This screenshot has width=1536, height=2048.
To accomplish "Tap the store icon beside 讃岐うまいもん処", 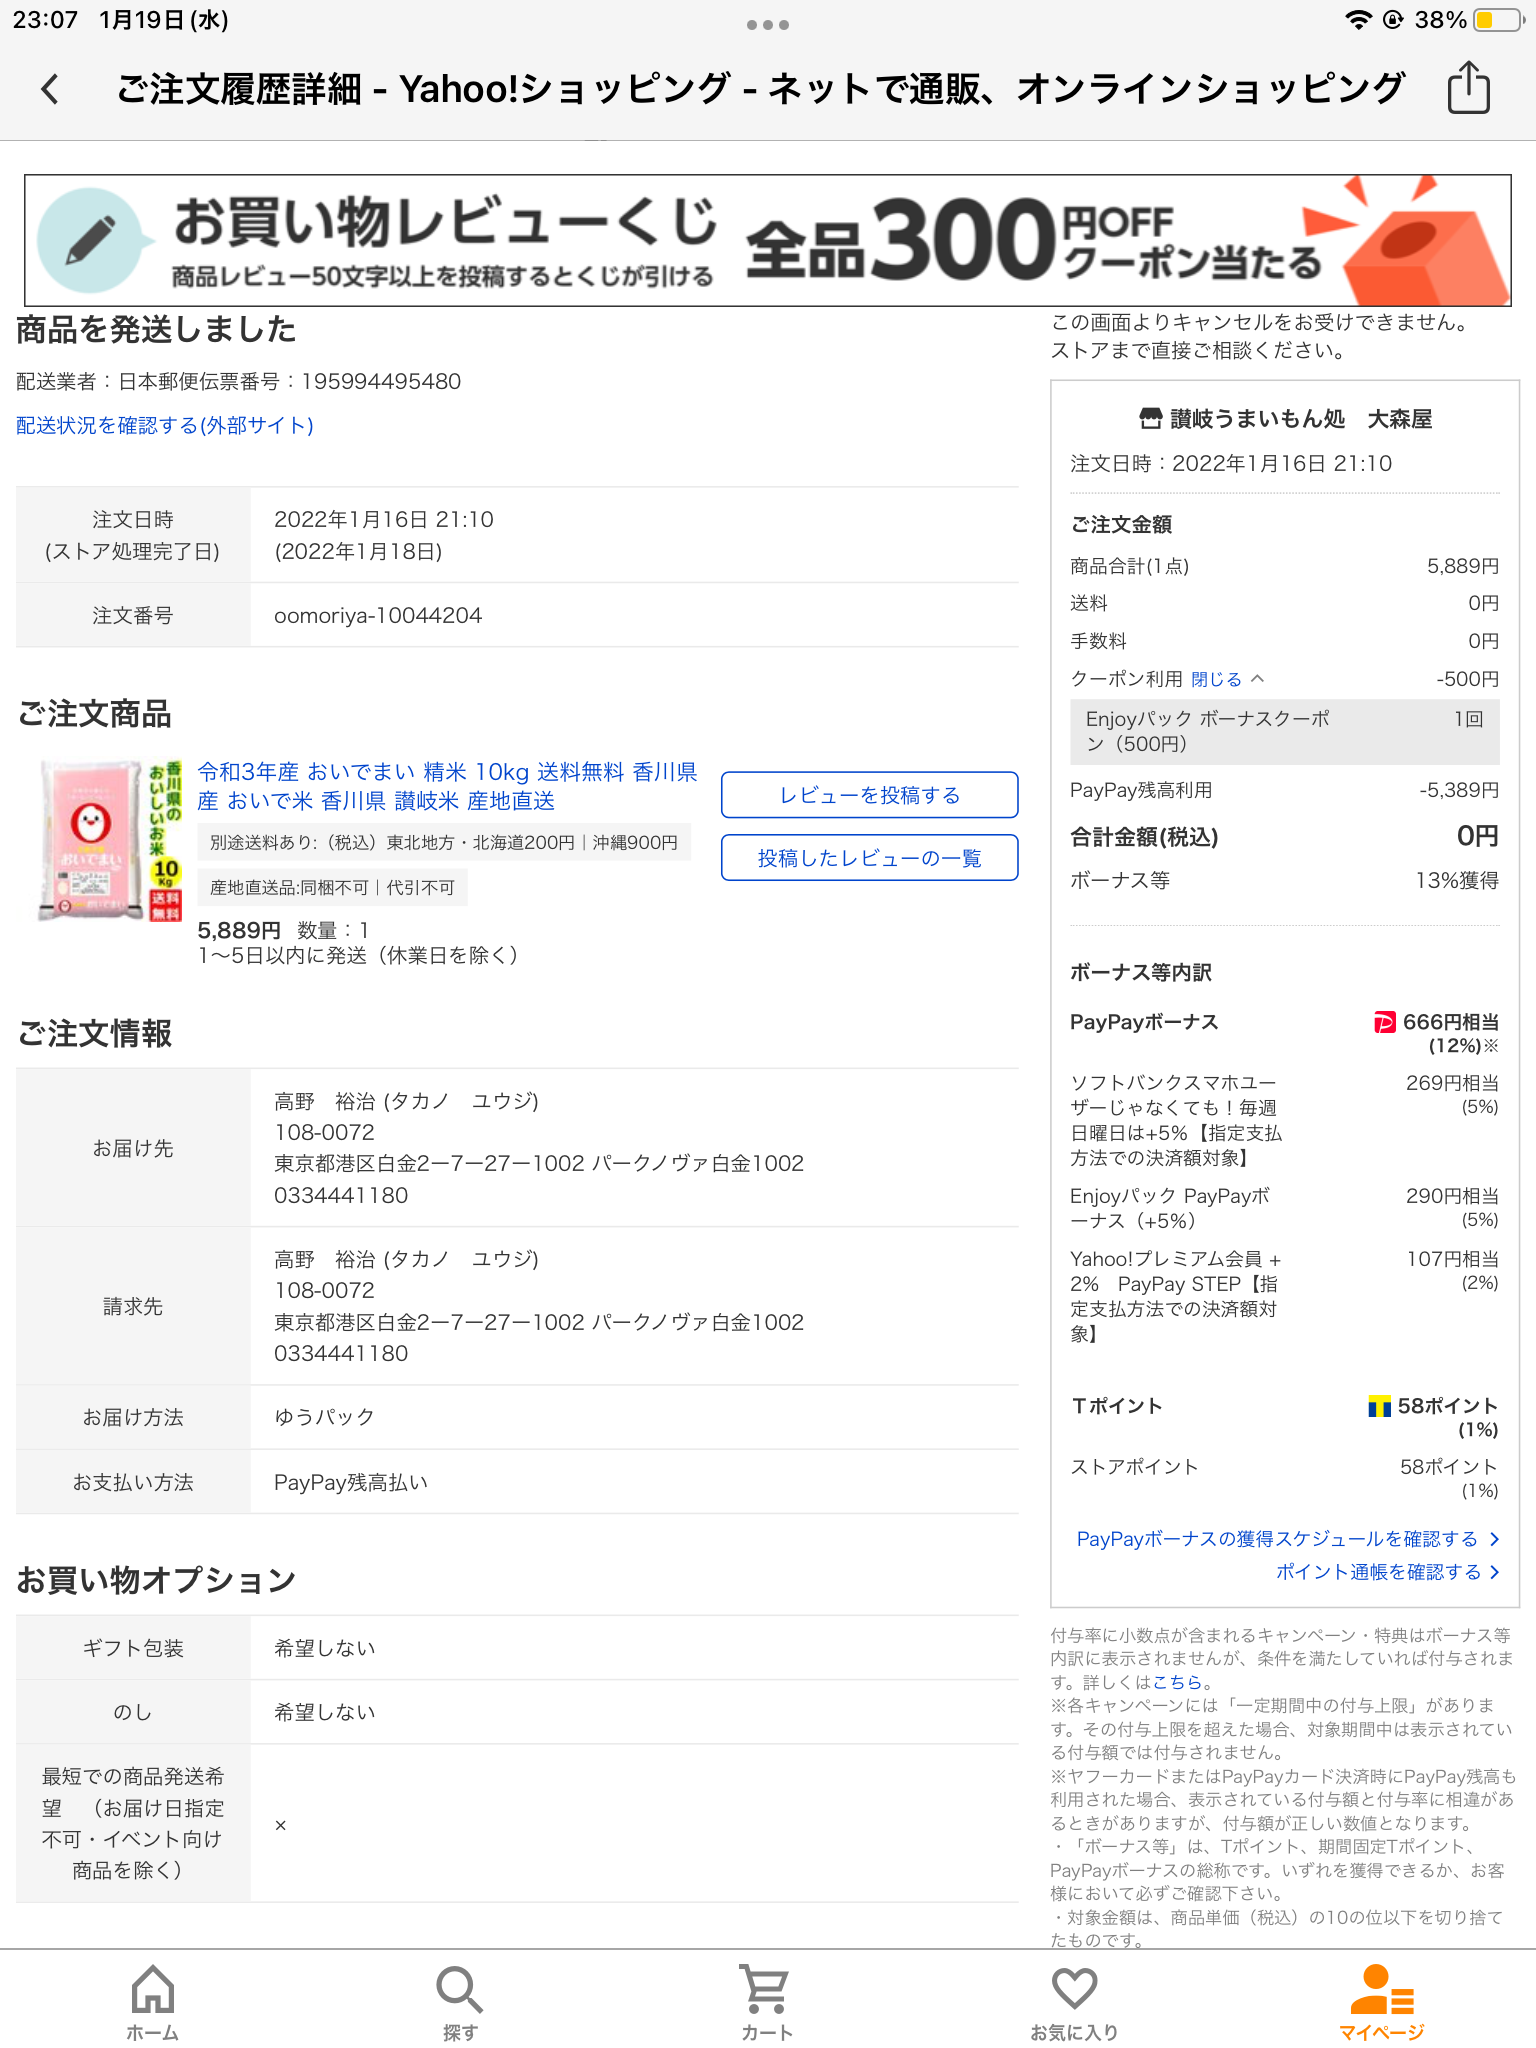I will pos(1150,419).
